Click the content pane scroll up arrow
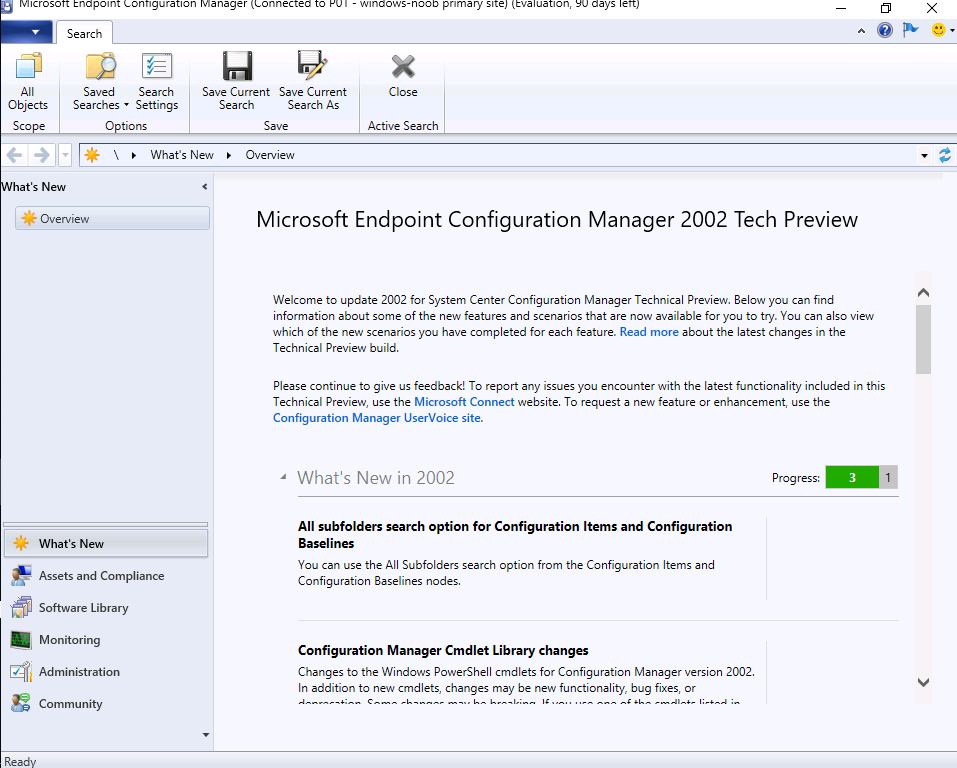 (923, 292)
